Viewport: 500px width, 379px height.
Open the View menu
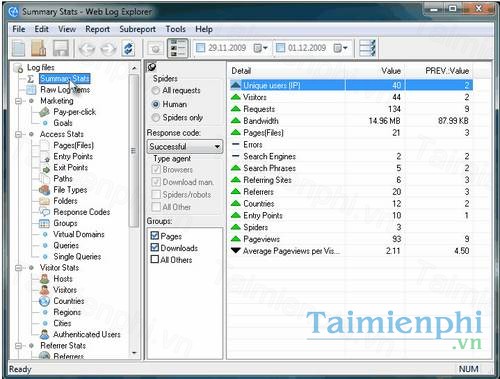point(67,29)
